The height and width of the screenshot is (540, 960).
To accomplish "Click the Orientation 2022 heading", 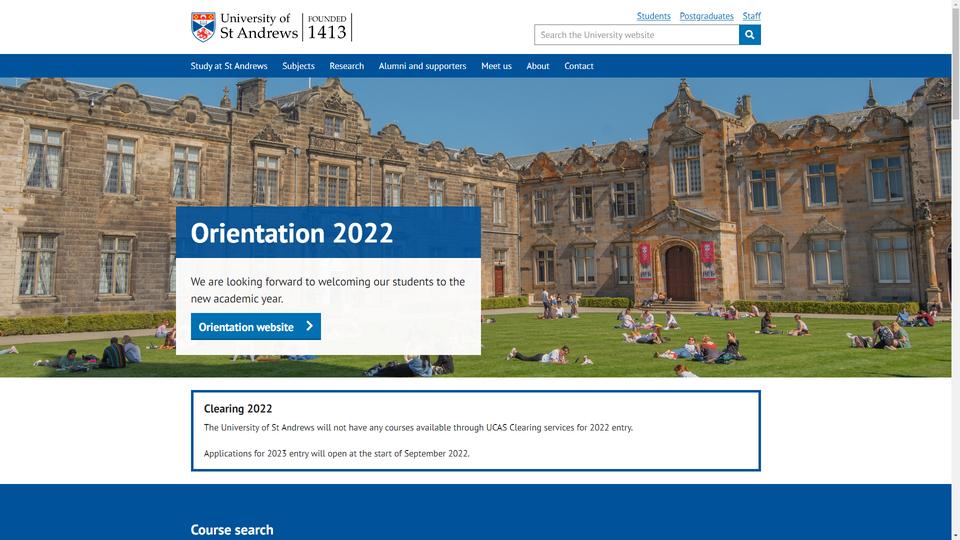I will tap(291, 233).
